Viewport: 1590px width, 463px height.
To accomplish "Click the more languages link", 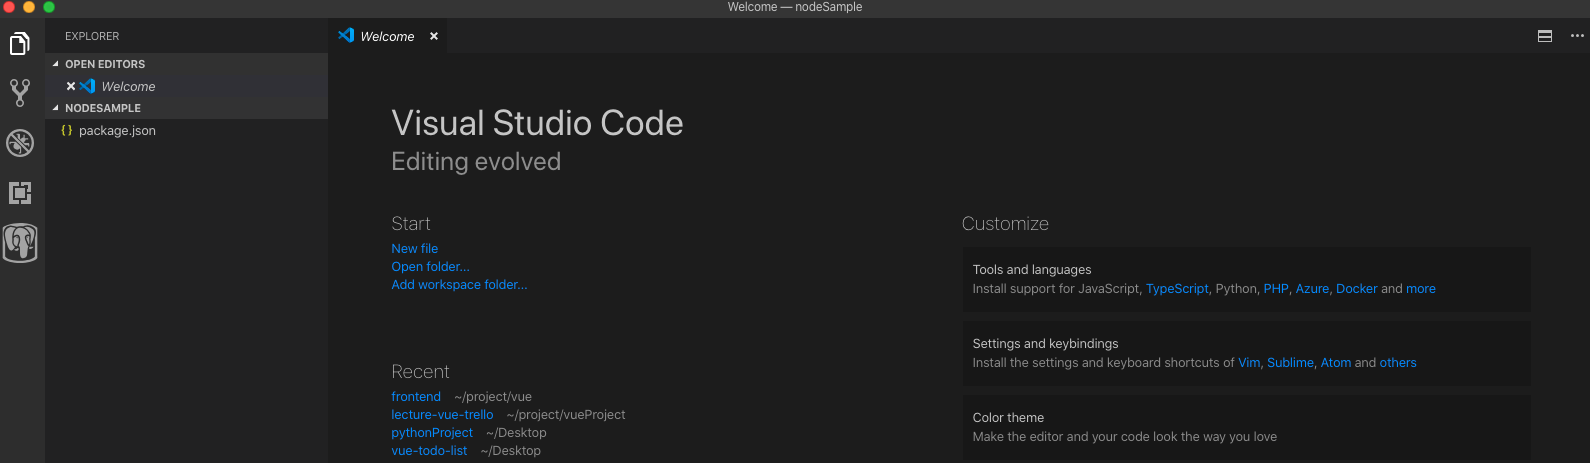I will coord(1421,289).
